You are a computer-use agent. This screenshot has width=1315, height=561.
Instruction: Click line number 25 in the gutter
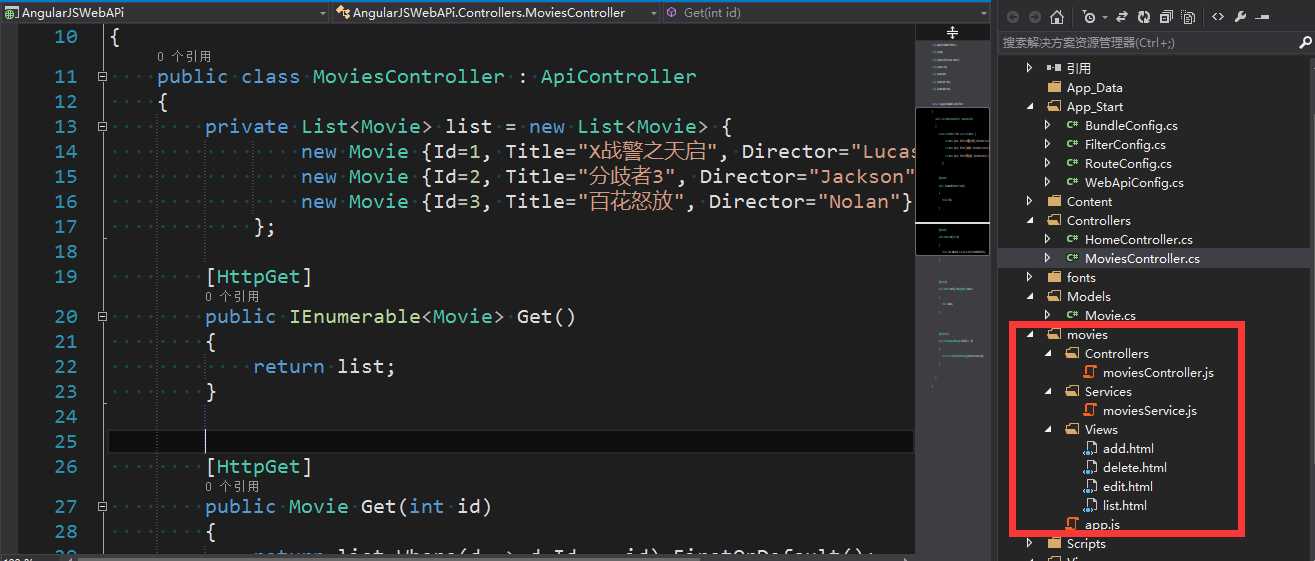(65, 442)
